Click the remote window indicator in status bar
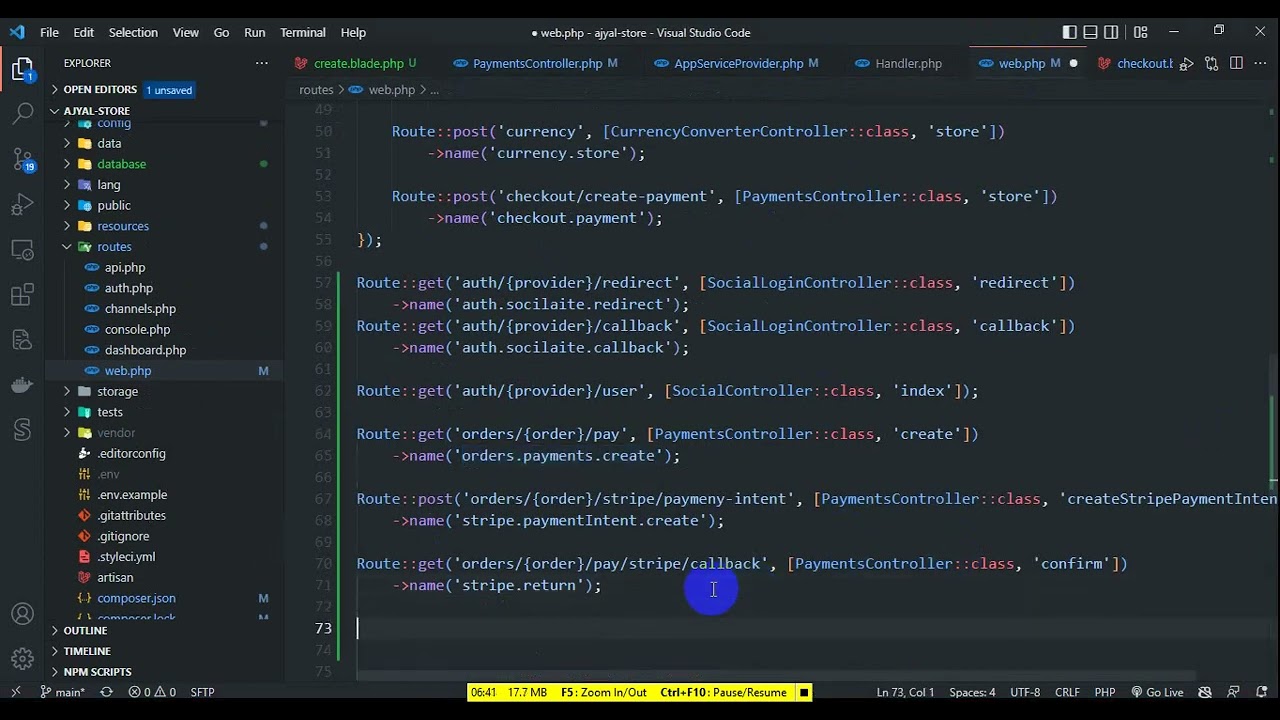This screenshot has width=1280, height=720. [15, 692]
